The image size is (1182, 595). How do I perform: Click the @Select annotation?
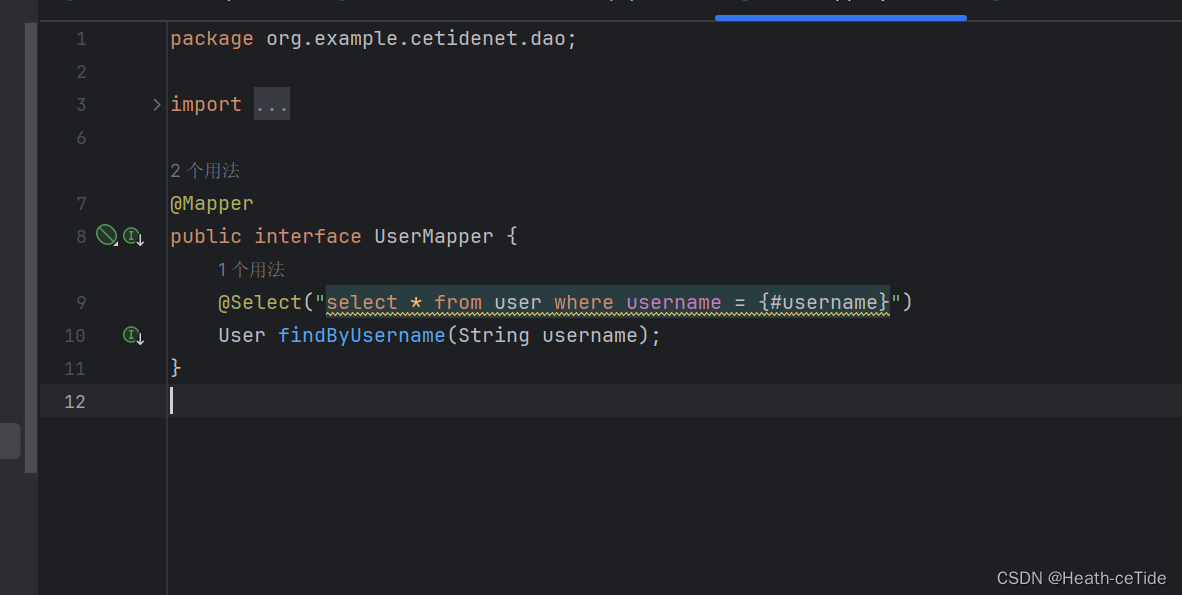(260, 302)
